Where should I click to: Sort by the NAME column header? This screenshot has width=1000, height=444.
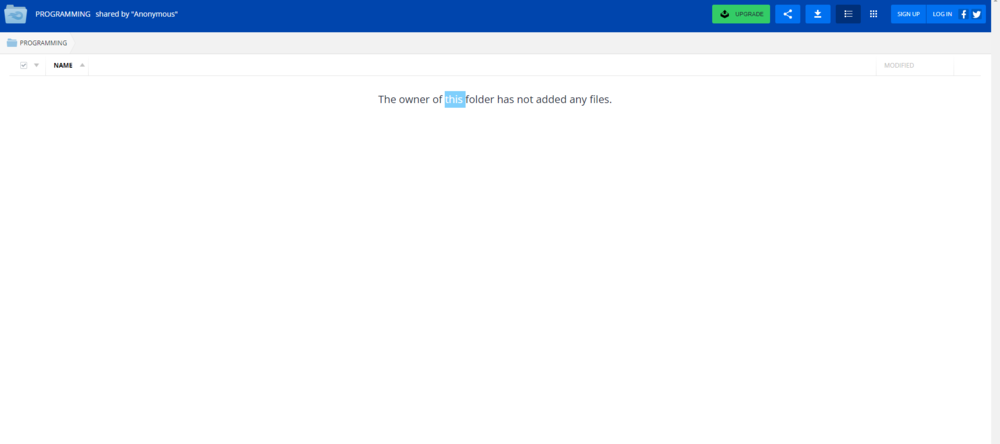(x=63, y=65)
